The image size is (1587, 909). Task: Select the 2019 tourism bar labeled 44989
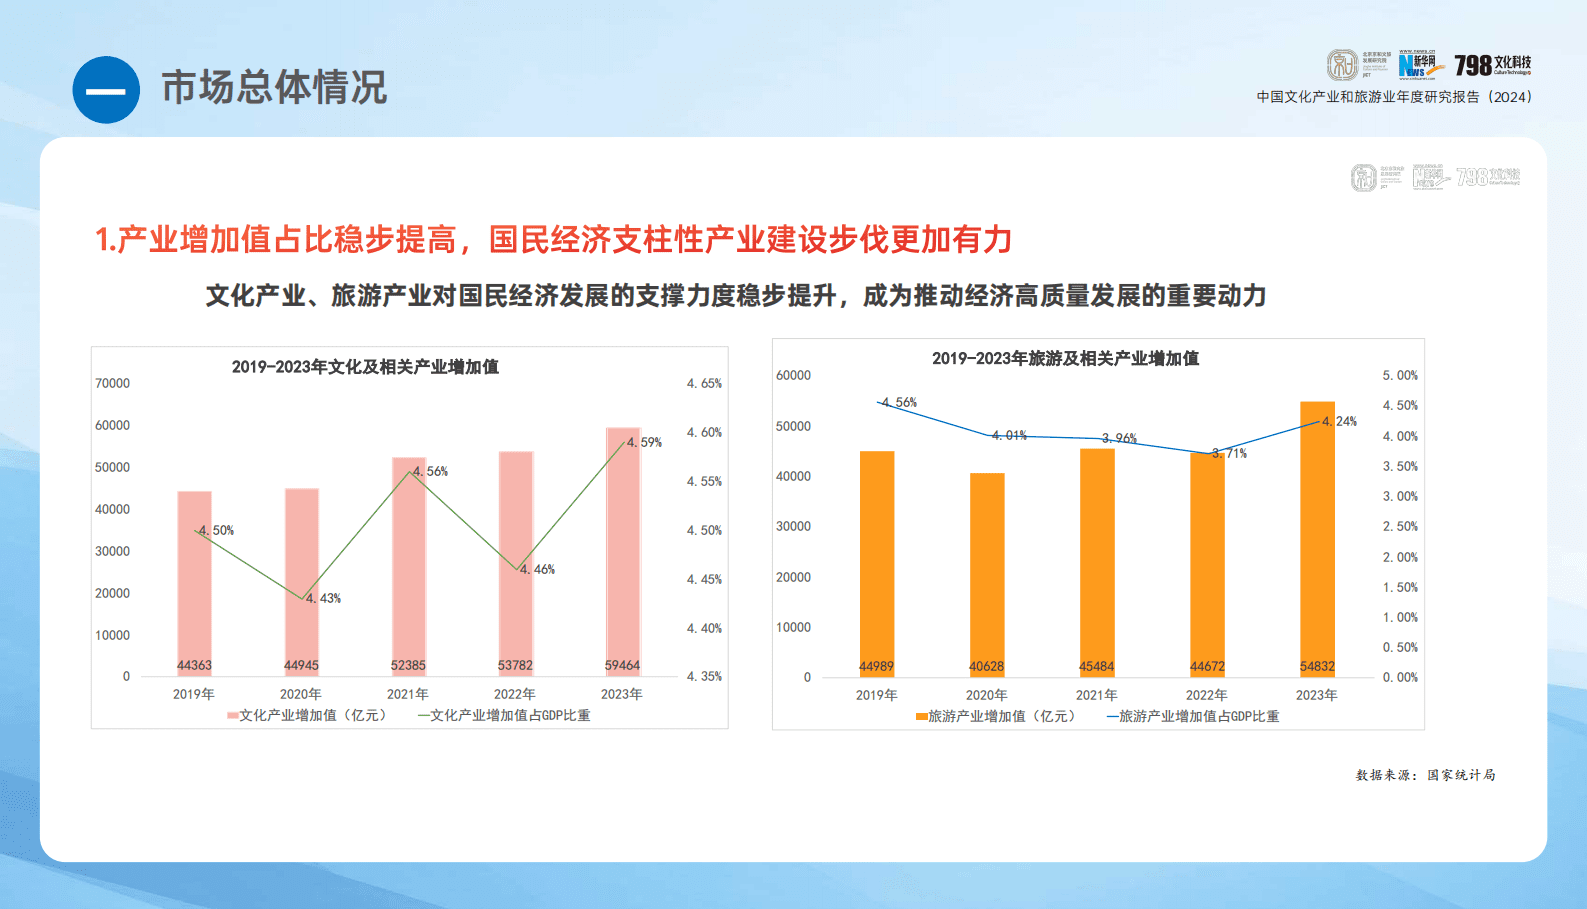click(877, 564)
